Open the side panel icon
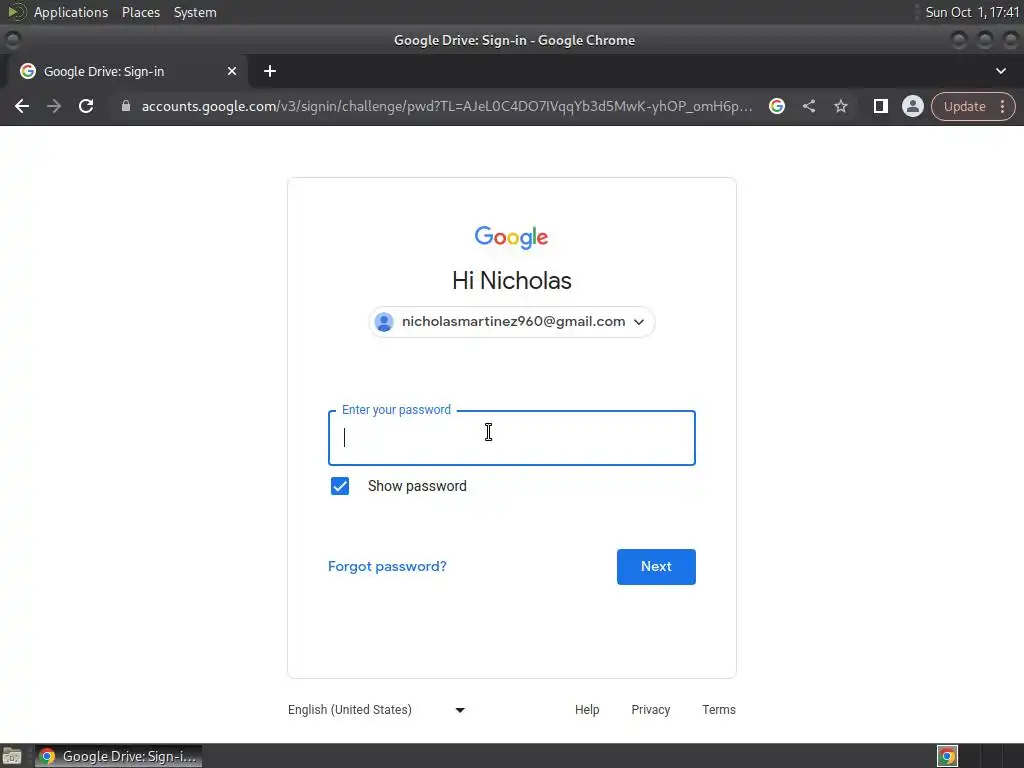Image resolution: width=1024 pixels, height=768 pixels. coord(880,106)
